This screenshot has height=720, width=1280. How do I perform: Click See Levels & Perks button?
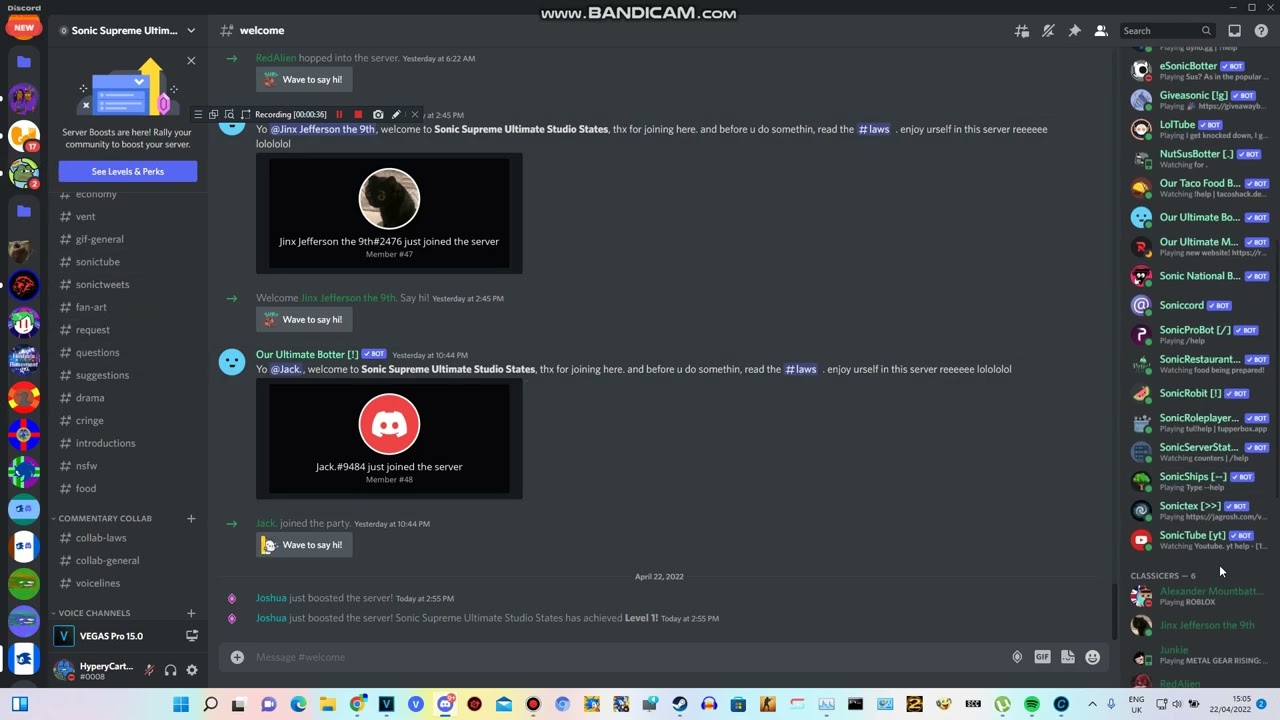coord(128,171)
